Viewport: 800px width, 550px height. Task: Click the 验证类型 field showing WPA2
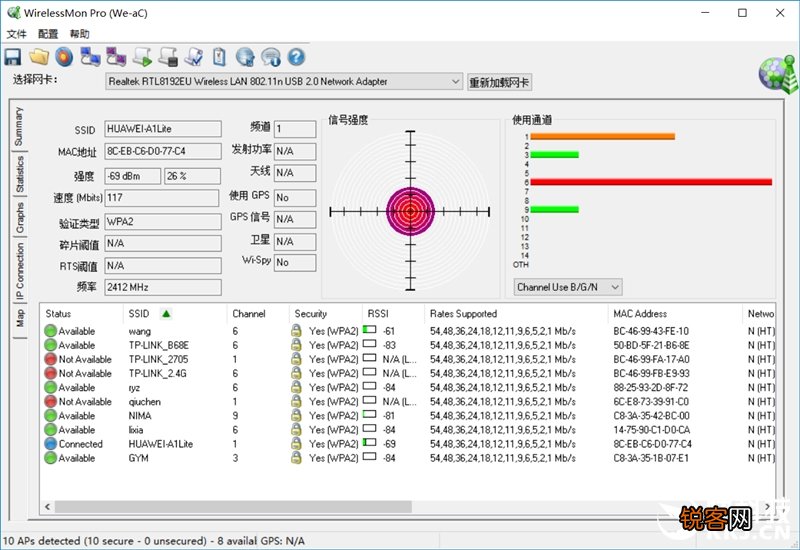163,222
